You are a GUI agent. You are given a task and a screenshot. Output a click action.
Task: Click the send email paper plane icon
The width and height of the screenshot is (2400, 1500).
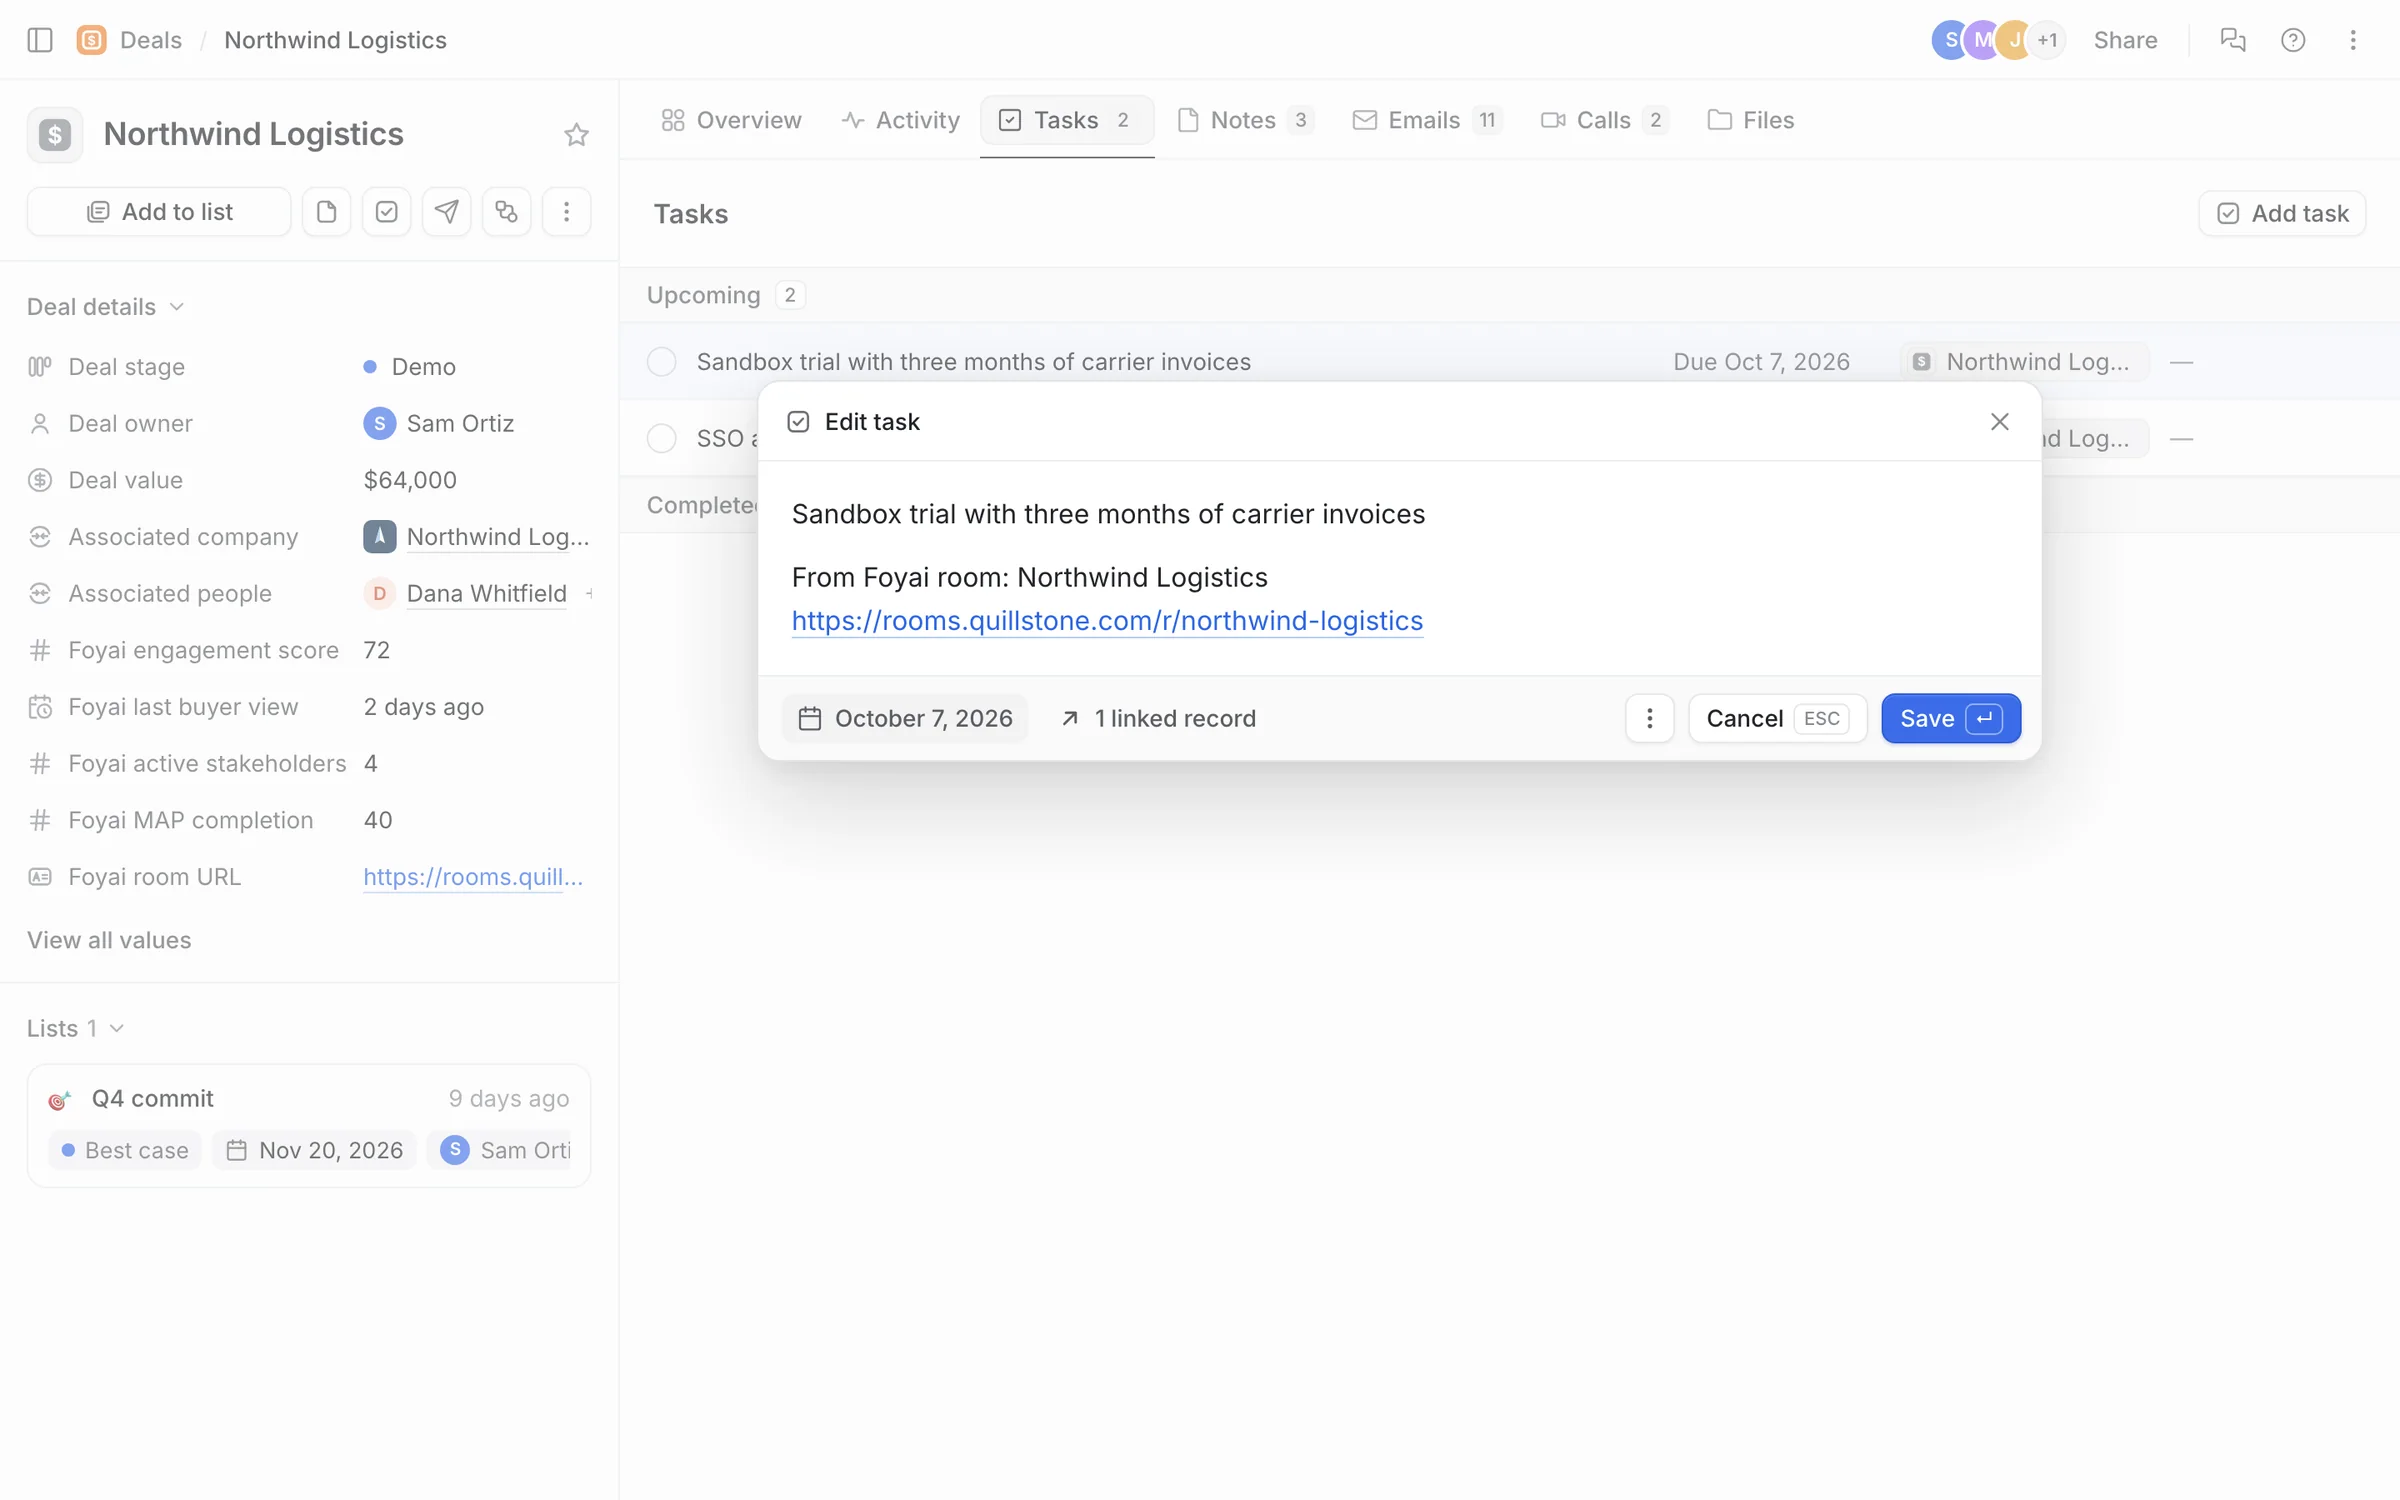(x=446, y=212)
